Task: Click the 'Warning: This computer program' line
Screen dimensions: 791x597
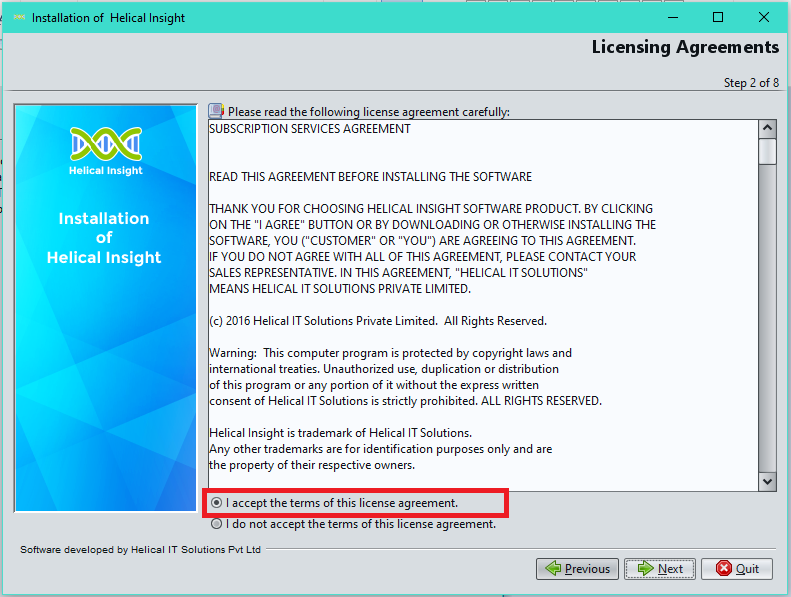Action: 390,353
